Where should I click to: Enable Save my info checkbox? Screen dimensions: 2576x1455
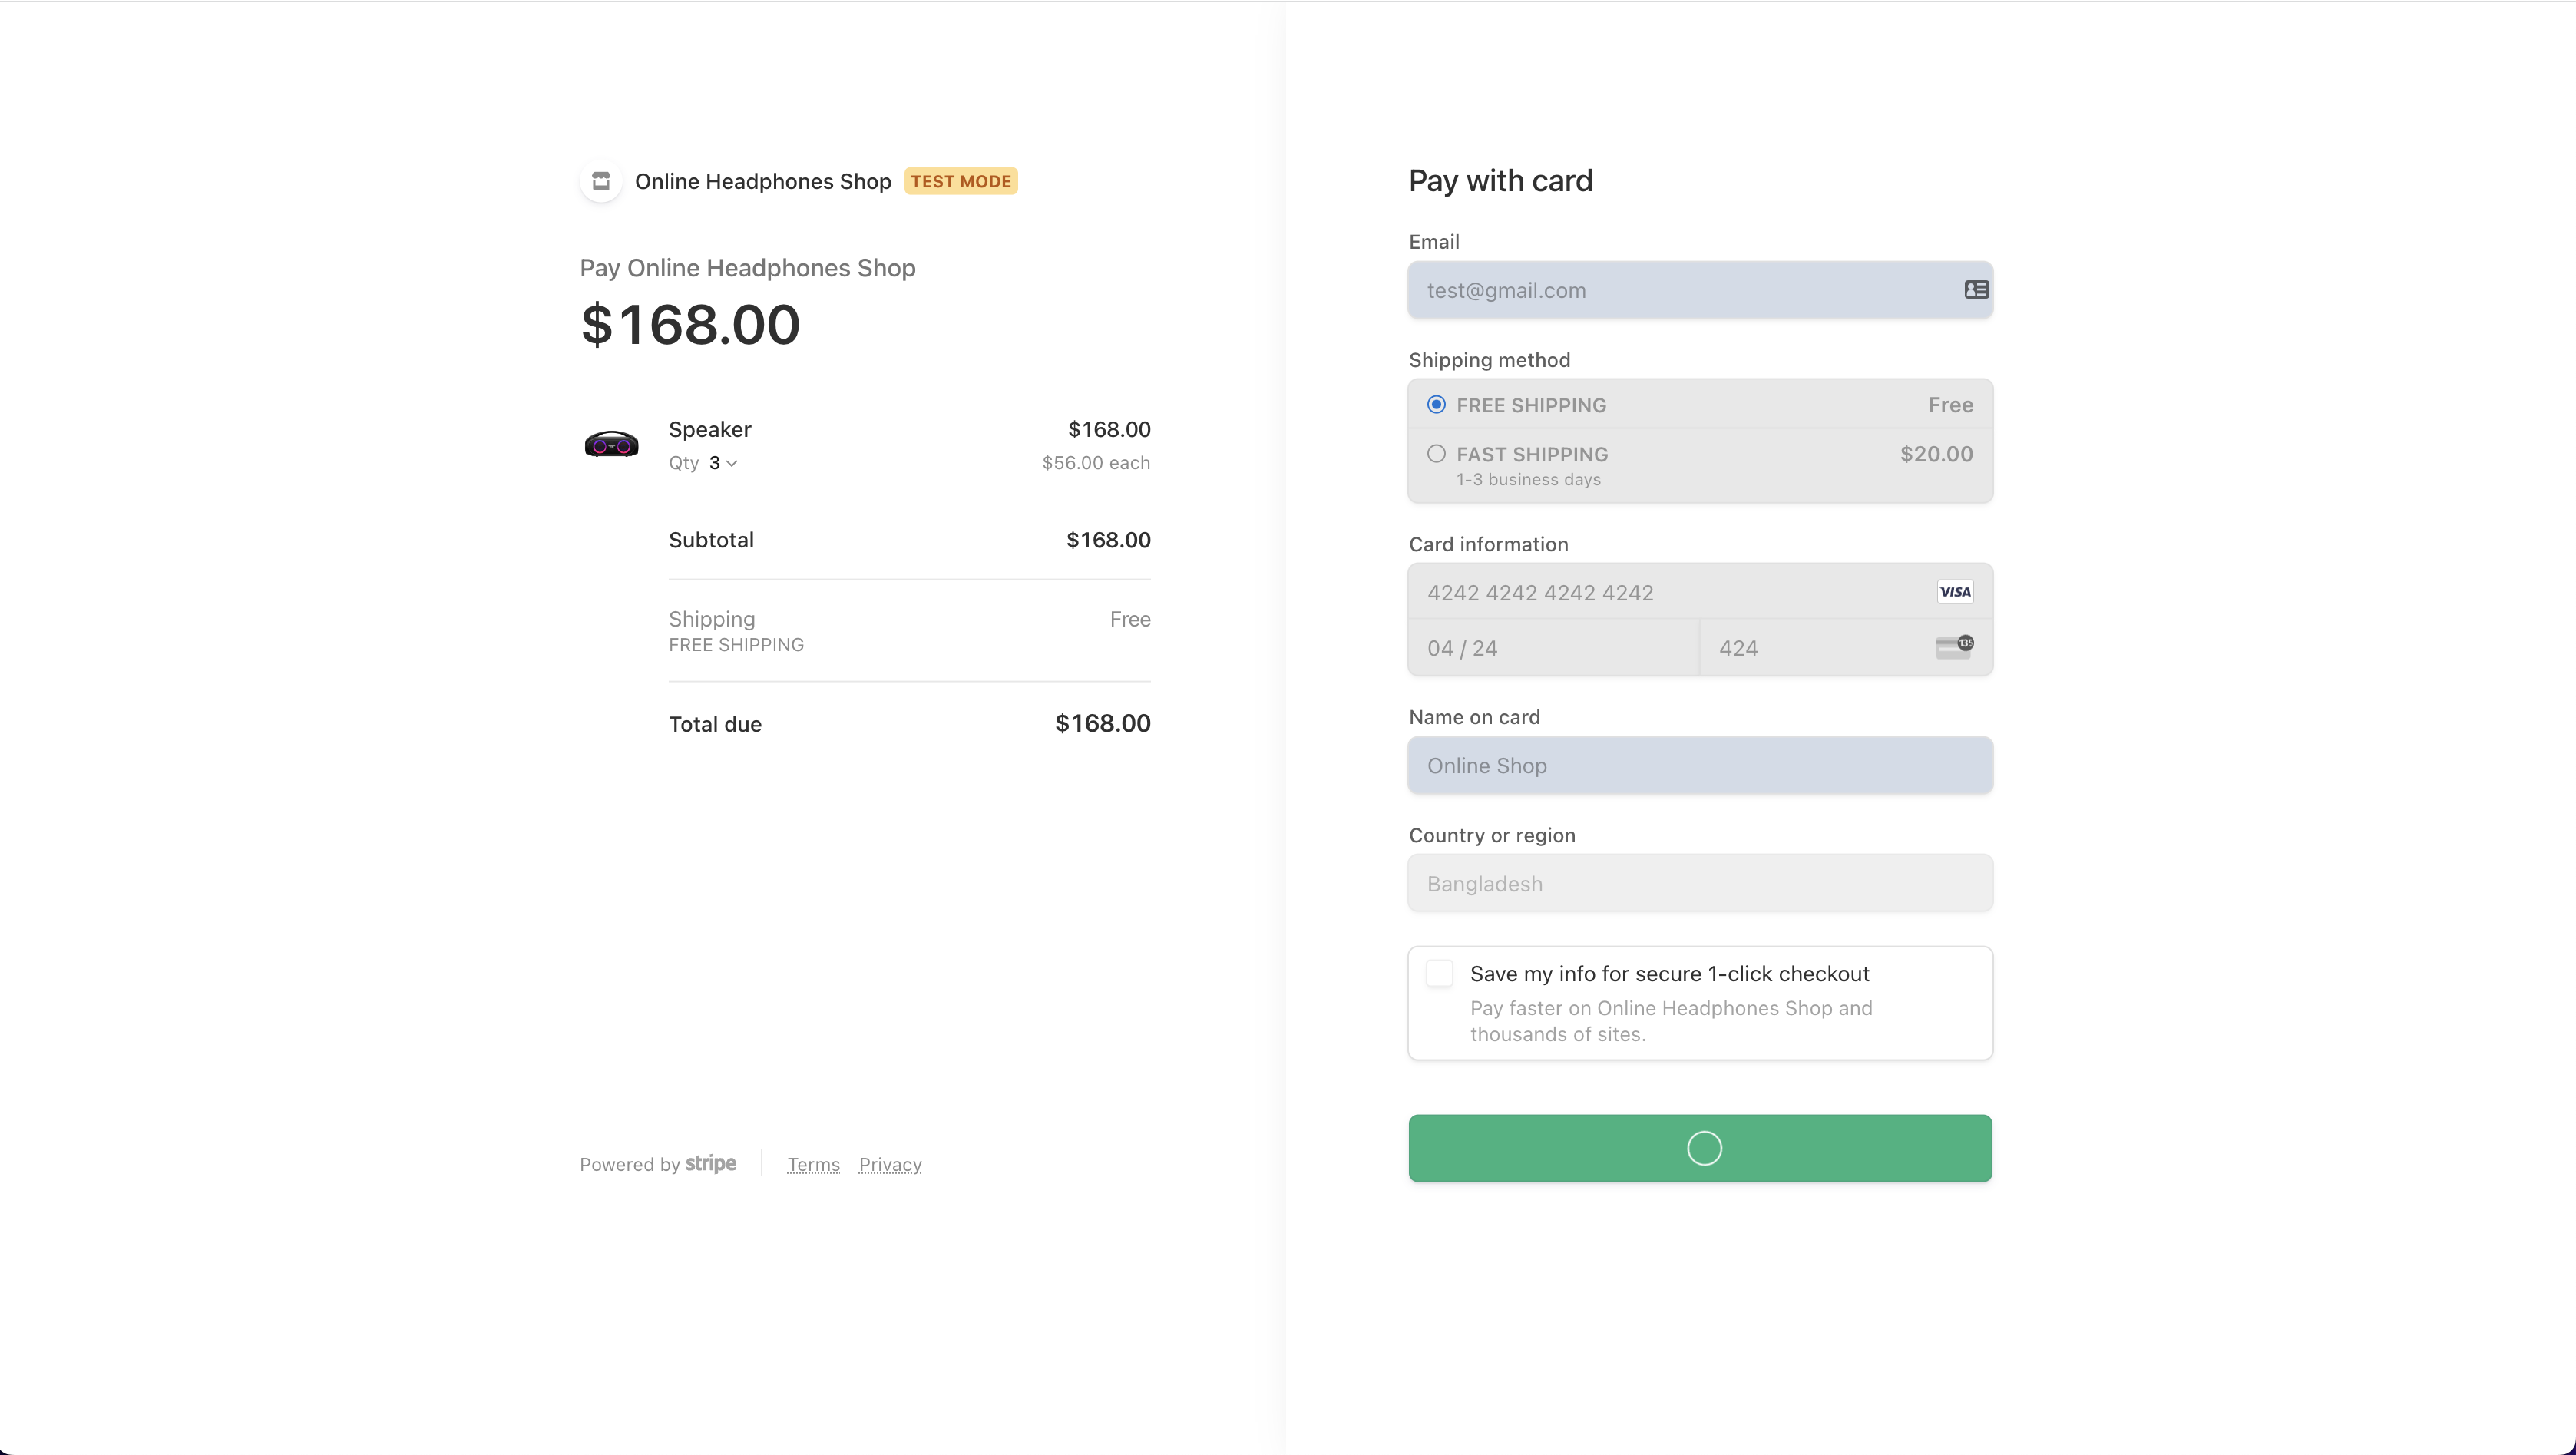point(1439,974)
